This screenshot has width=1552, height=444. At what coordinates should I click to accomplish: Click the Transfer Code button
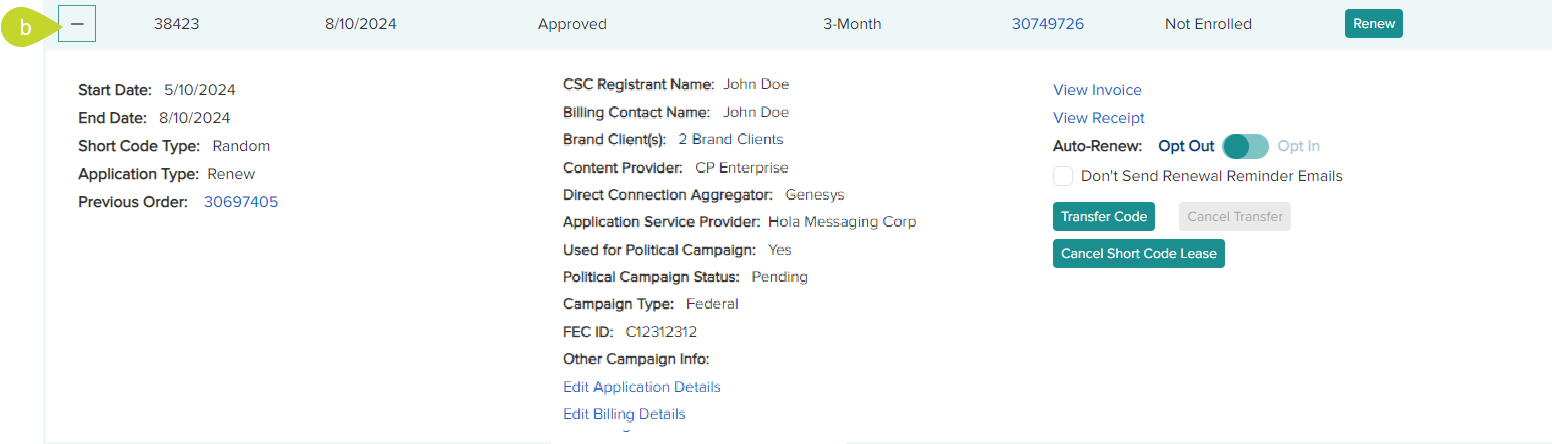1103,216
